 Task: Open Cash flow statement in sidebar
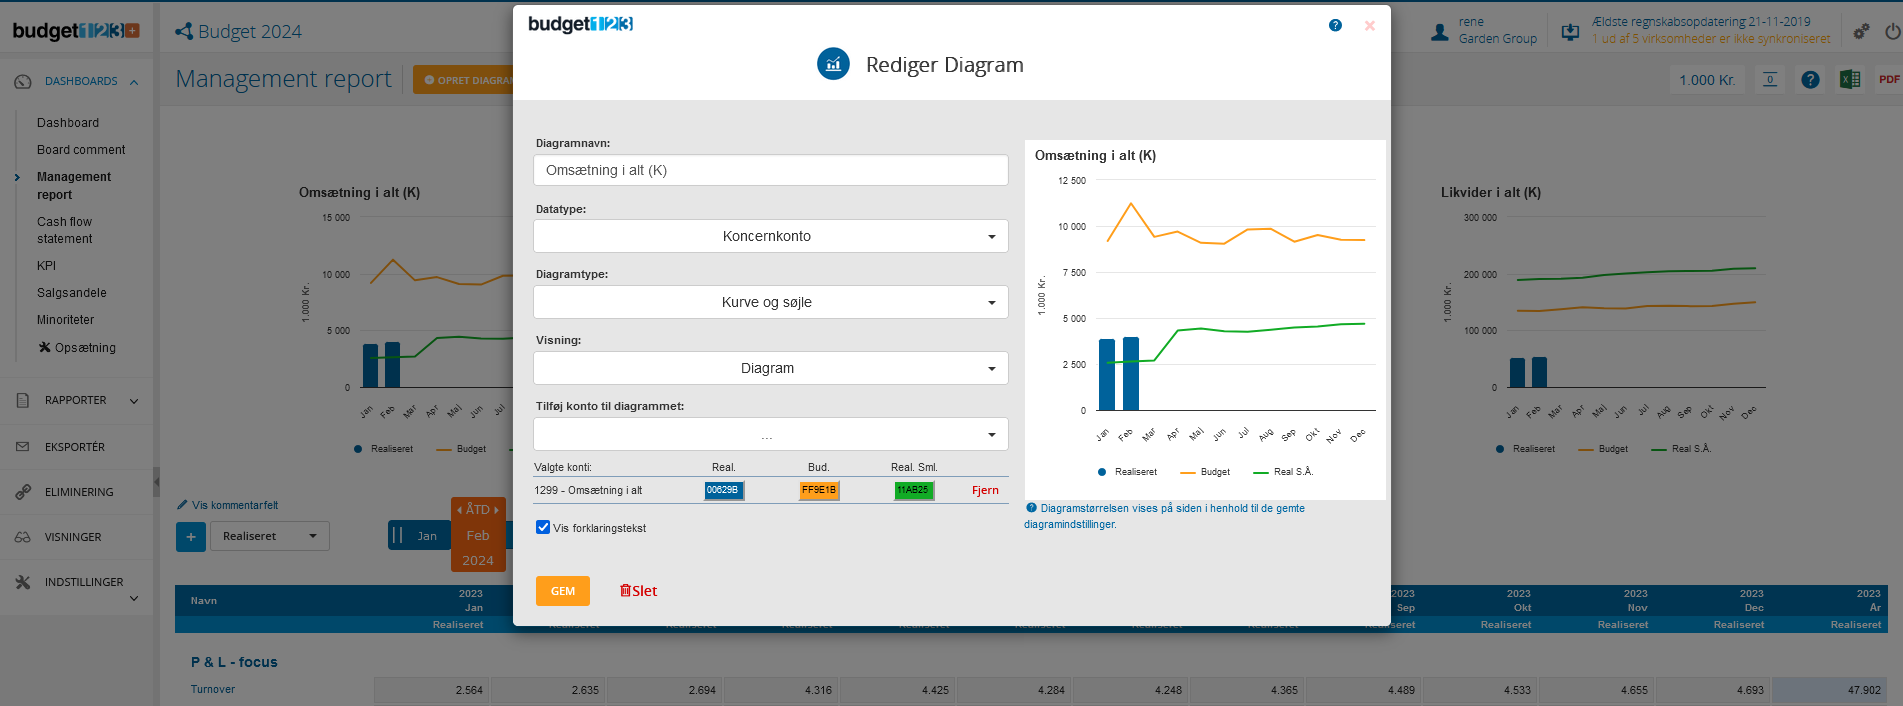point(65,230)
